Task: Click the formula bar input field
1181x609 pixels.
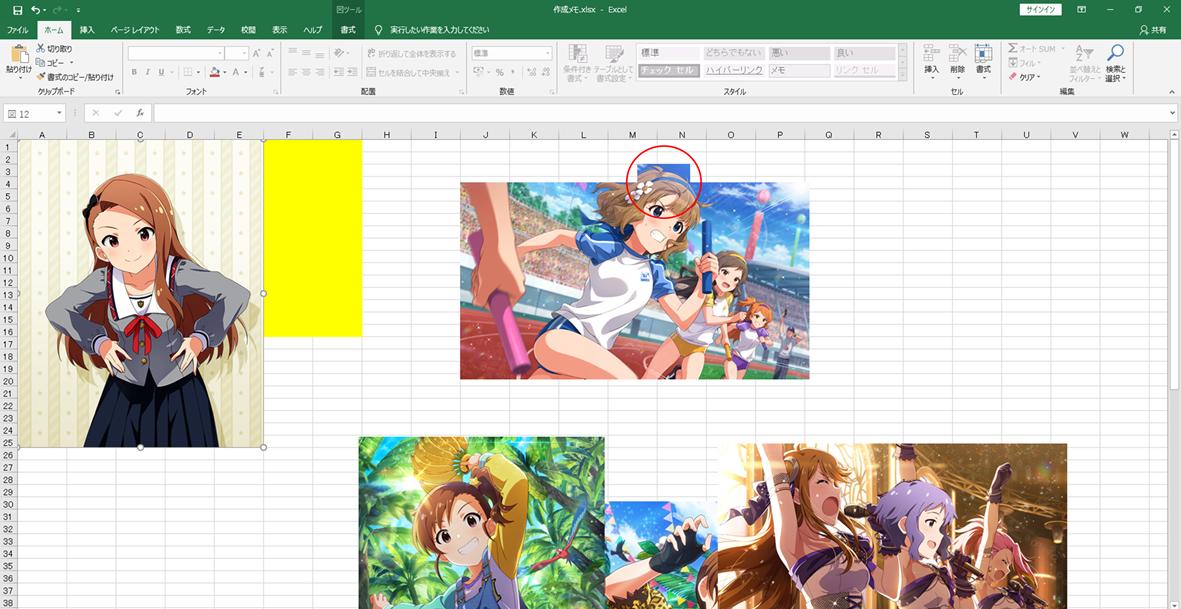Action: [x=660, y=113]
